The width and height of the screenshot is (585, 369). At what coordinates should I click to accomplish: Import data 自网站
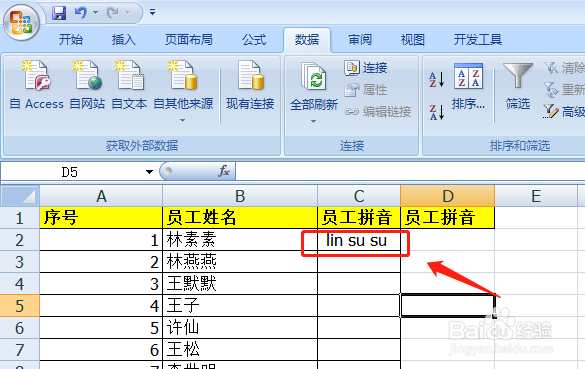[87, 85]
